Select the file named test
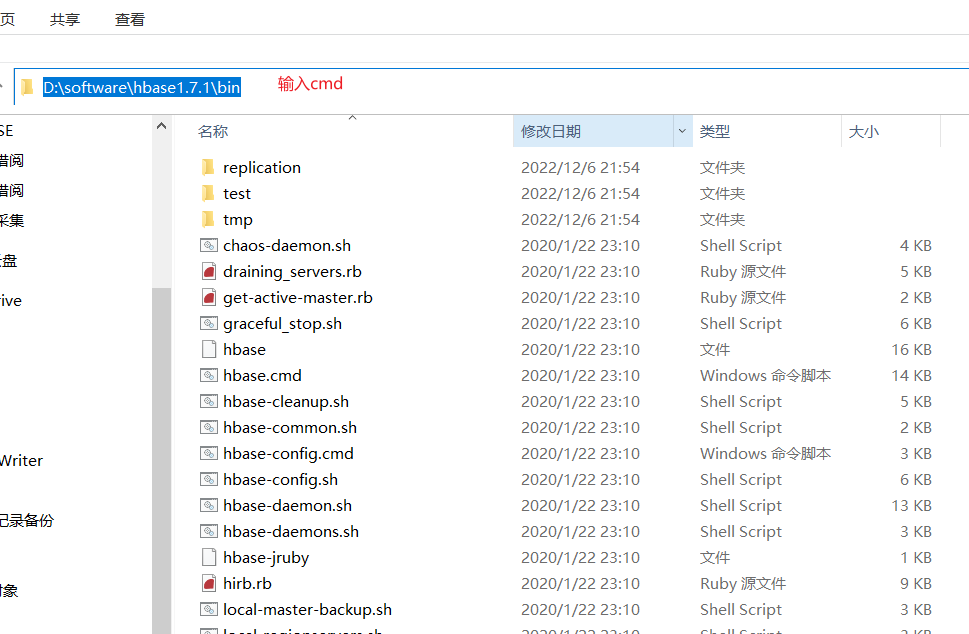This screenshot has height=634, width=969. pos(237,193)
